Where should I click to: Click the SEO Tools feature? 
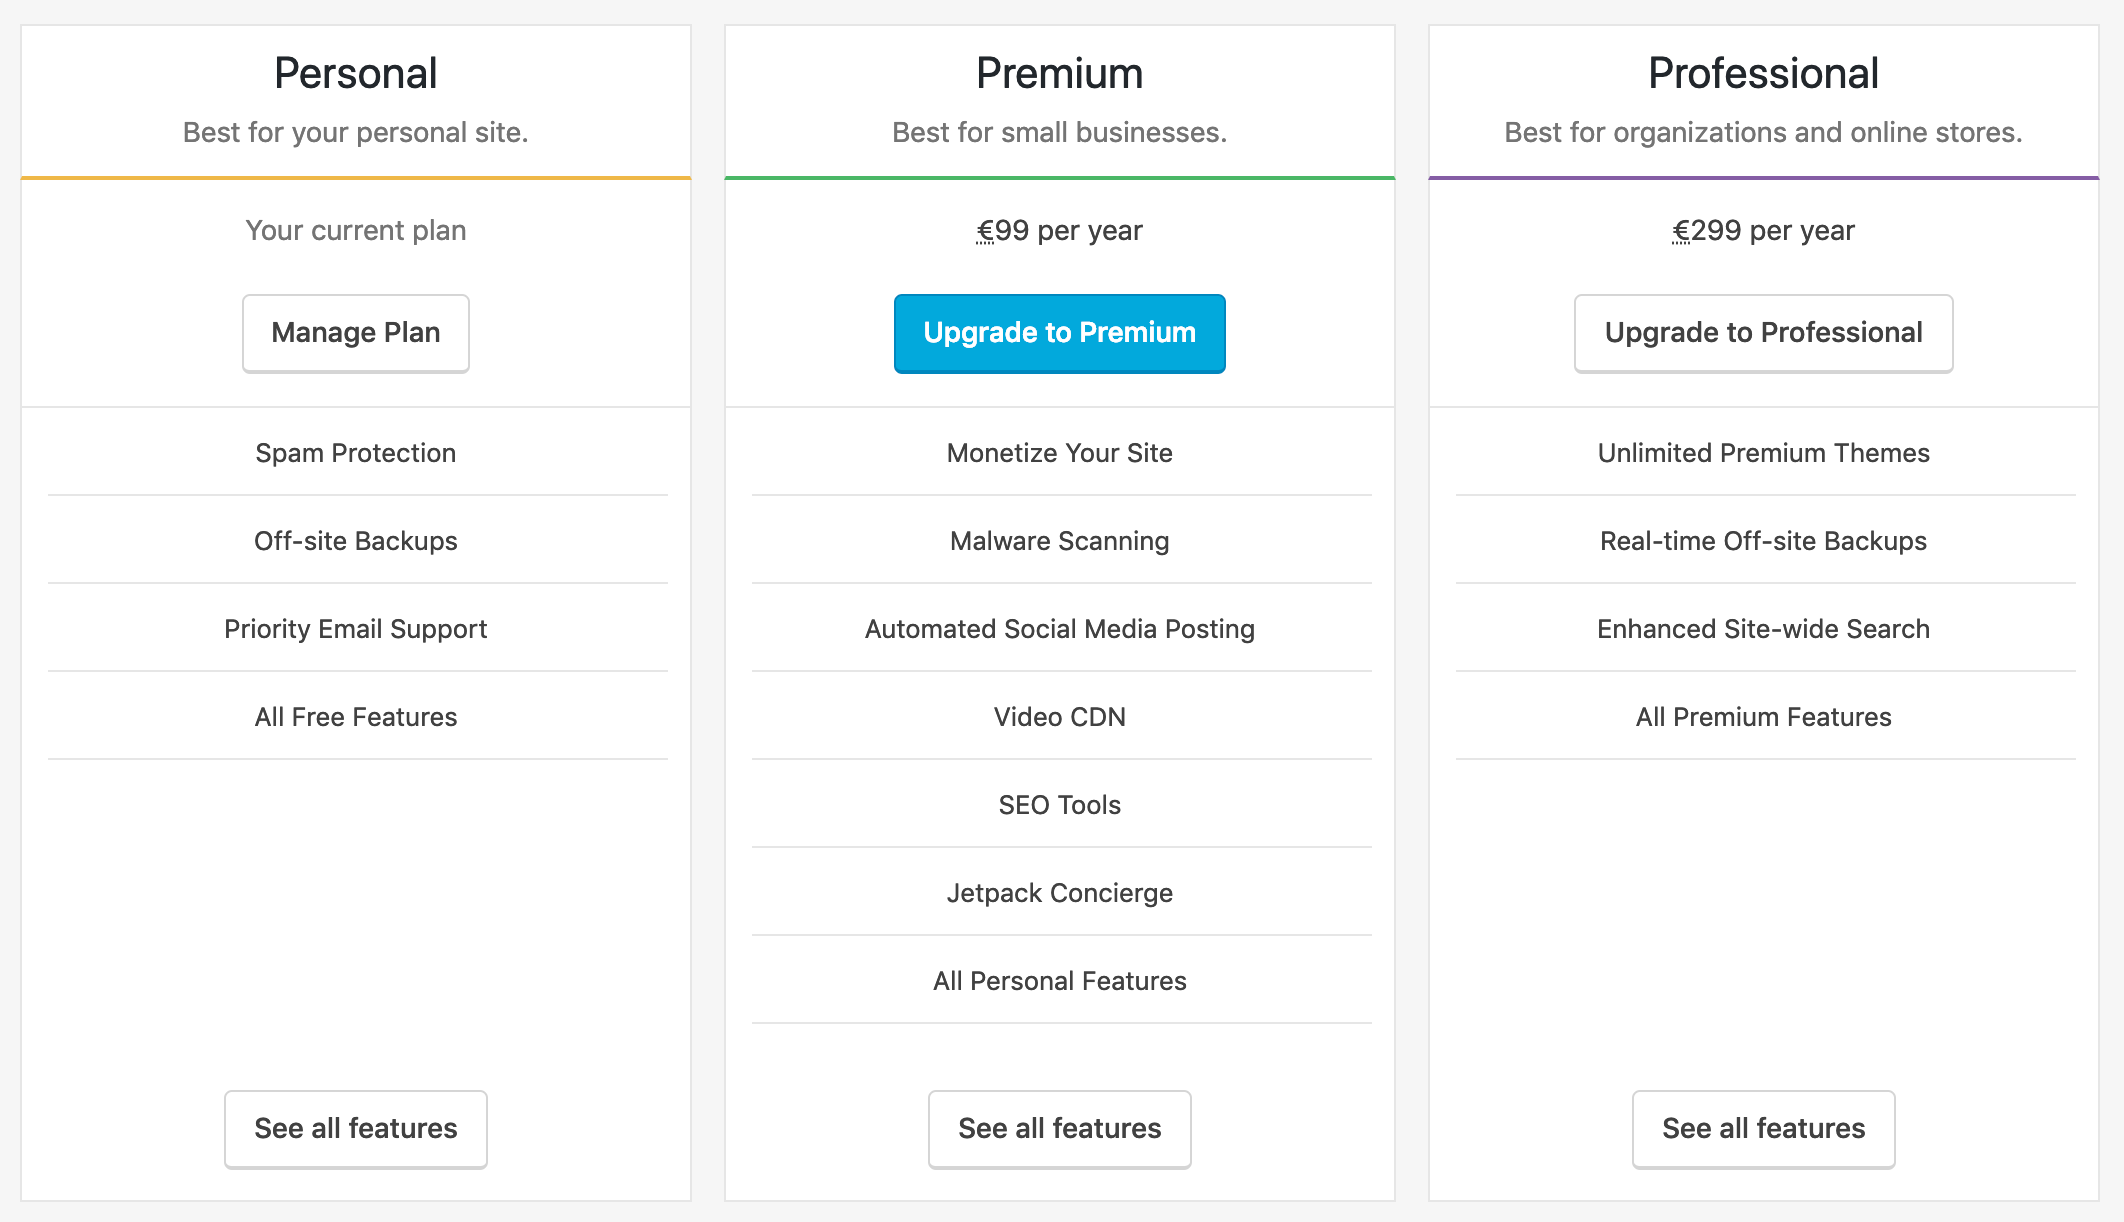click(1059, 805)
